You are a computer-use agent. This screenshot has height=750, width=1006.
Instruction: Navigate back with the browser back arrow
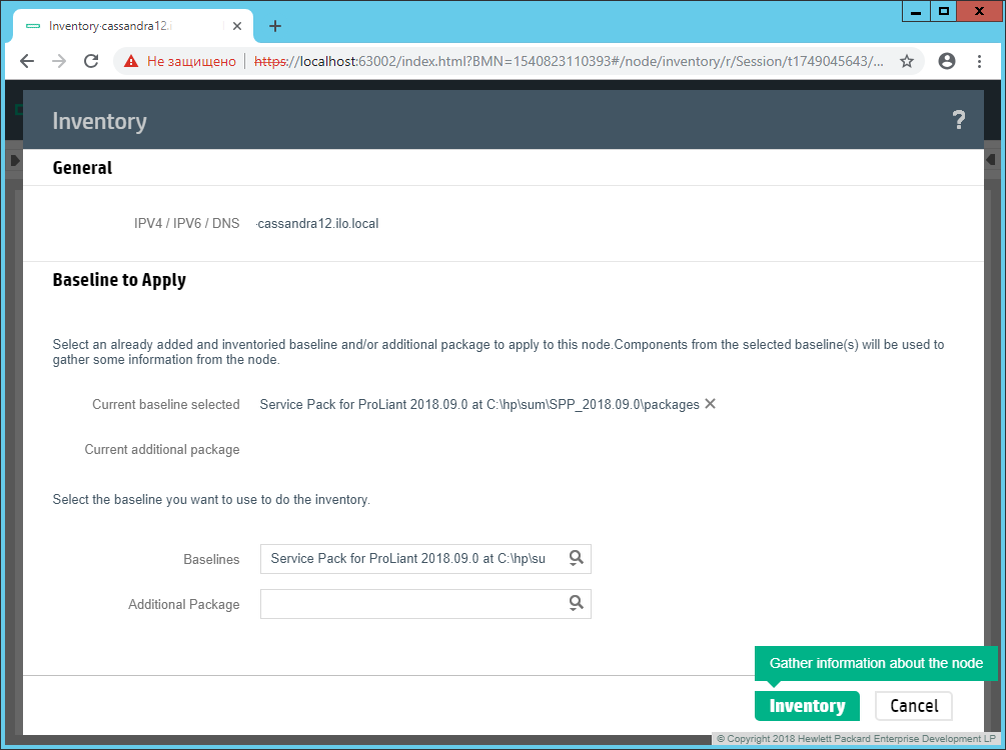click(x=27, y=61)
